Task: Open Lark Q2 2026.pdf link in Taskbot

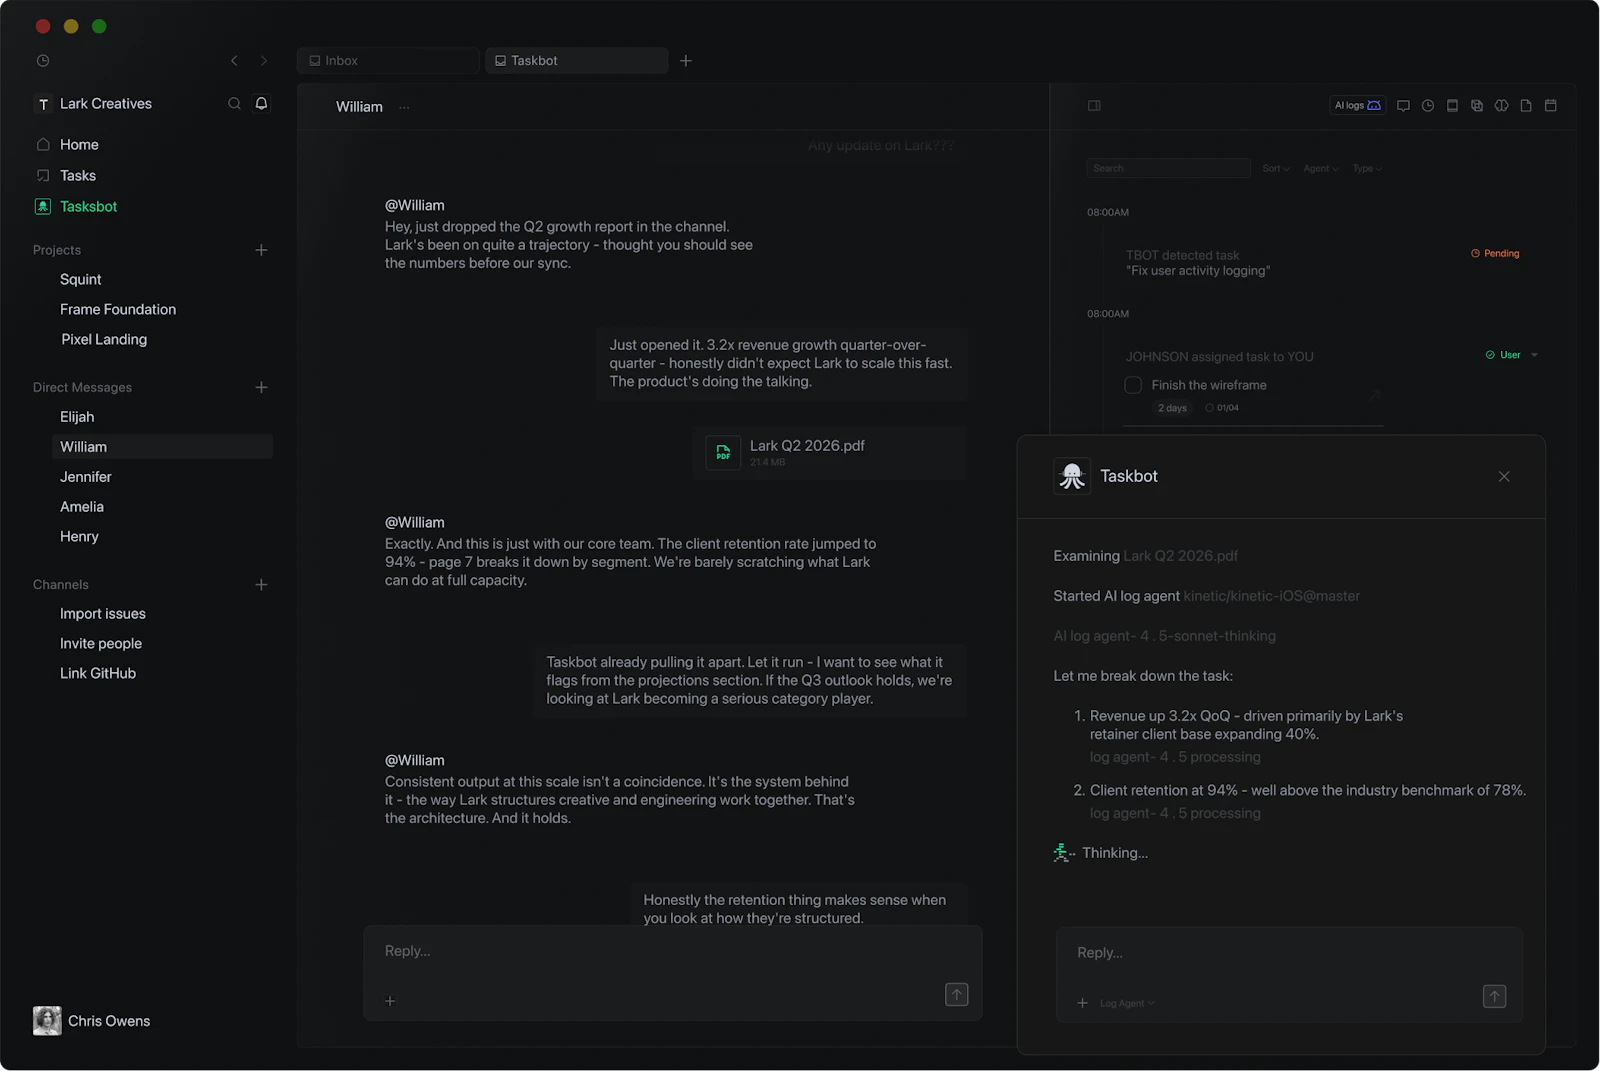Action: pos(1180,556)
